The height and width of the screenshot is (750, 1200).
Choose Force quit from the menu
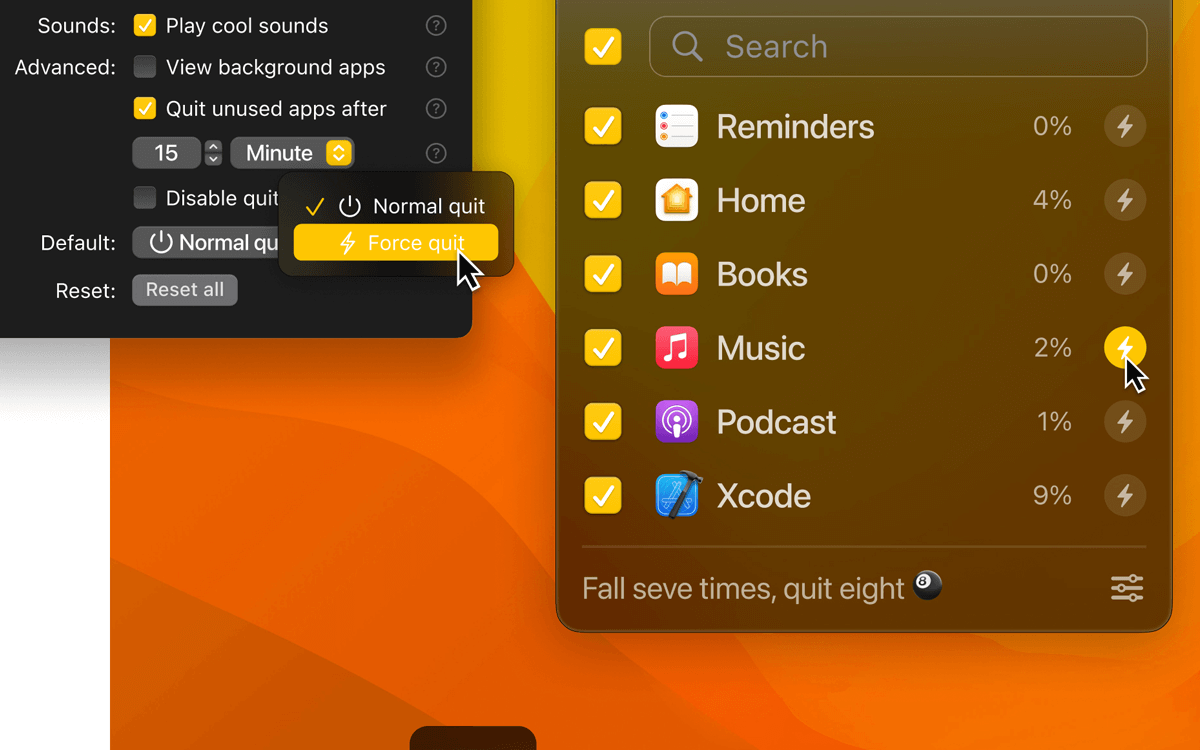tap(396, 243)
